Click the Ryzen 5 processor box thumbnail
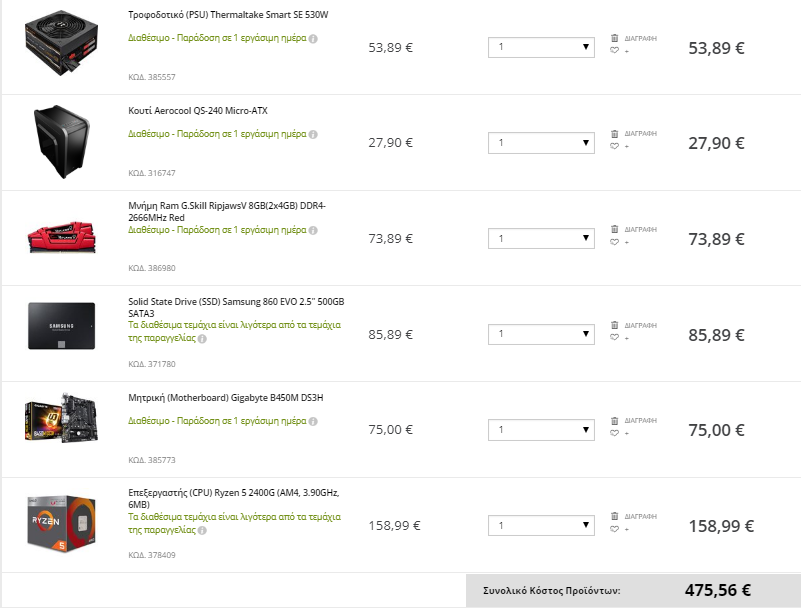The height and width of the screenshot is (608, 801). point(61,523)
